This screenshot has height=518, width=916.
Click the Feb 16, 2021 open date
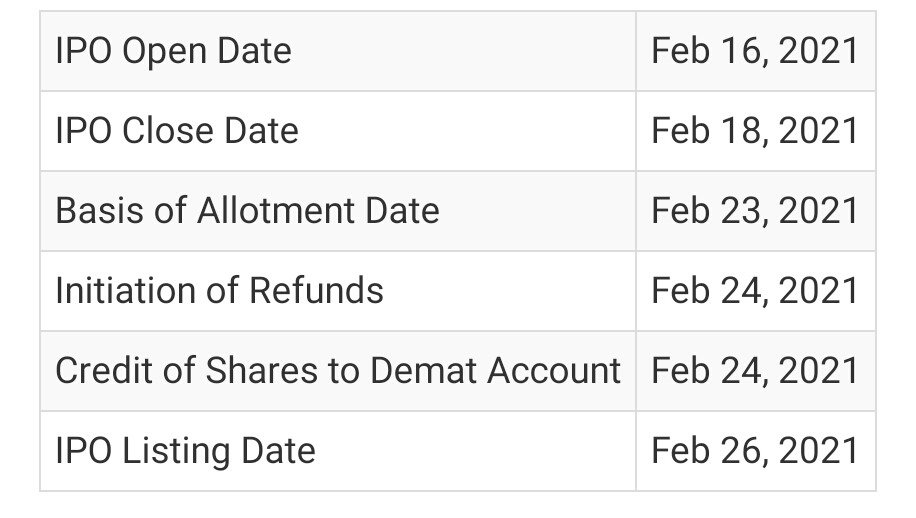(x=755, y=51)
